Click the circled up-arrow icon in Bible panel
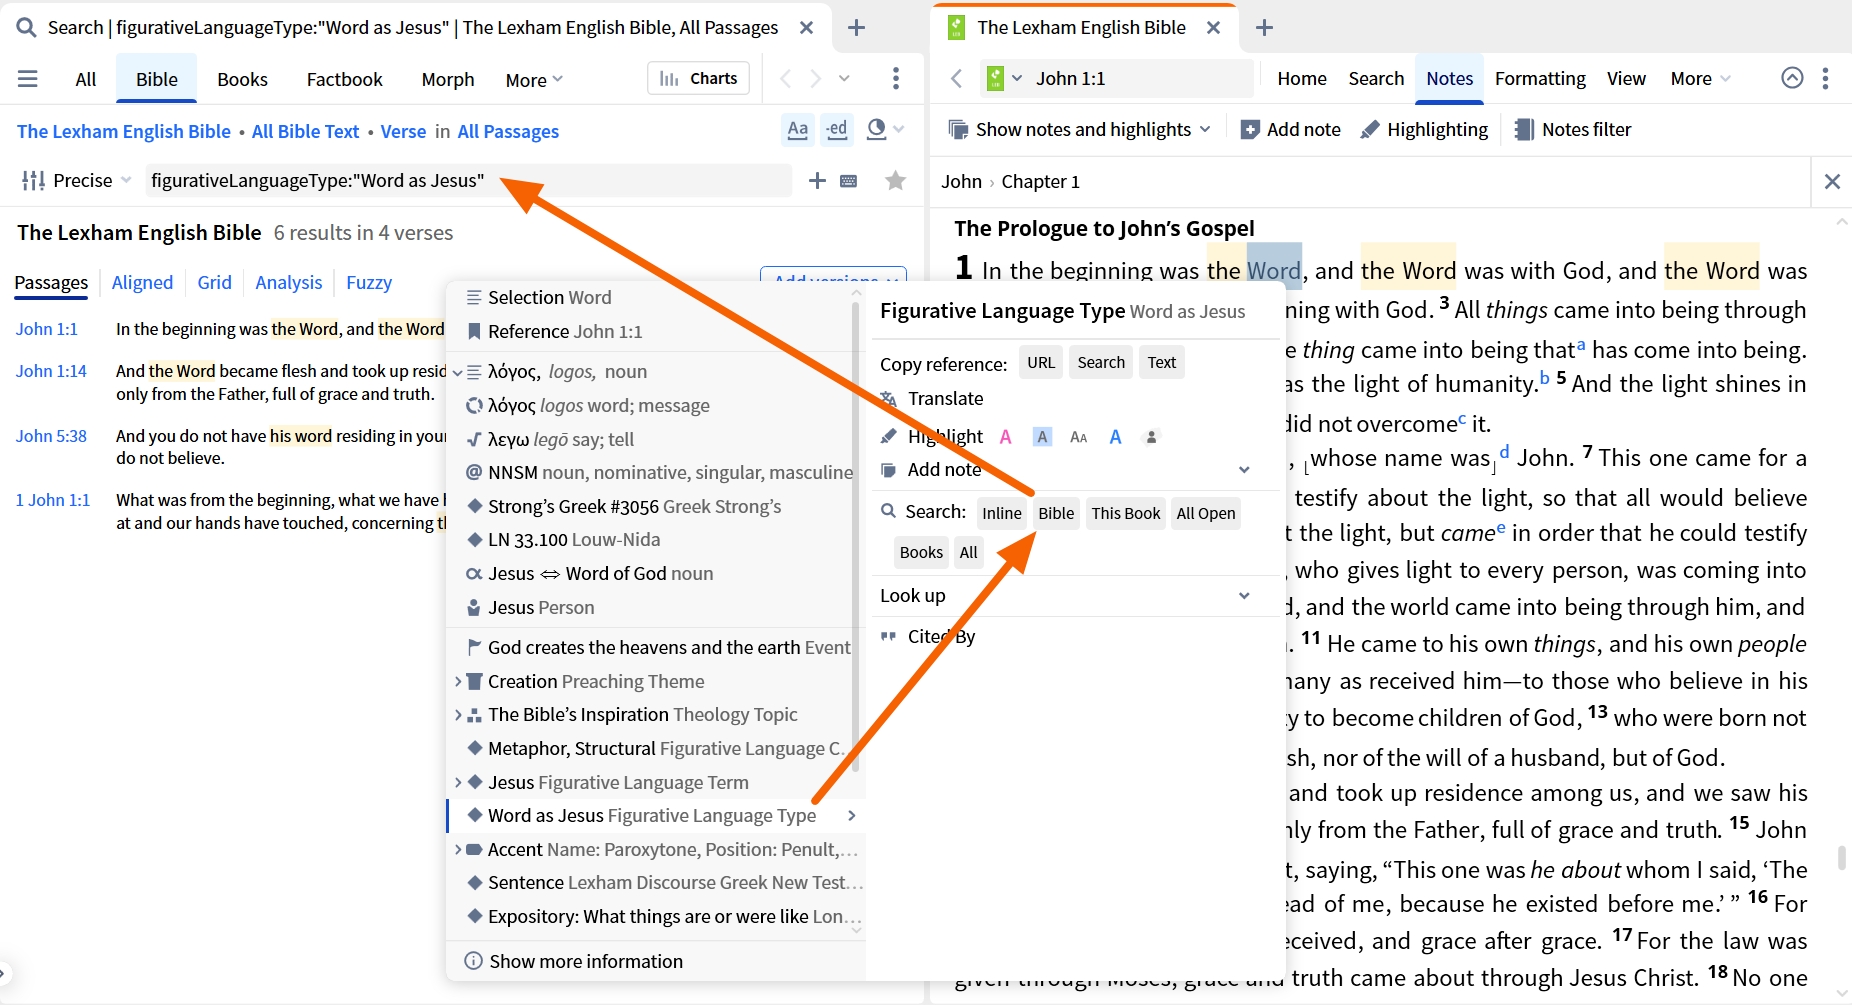The width and height of the screenshot is (1852, 1005). 1792,78
